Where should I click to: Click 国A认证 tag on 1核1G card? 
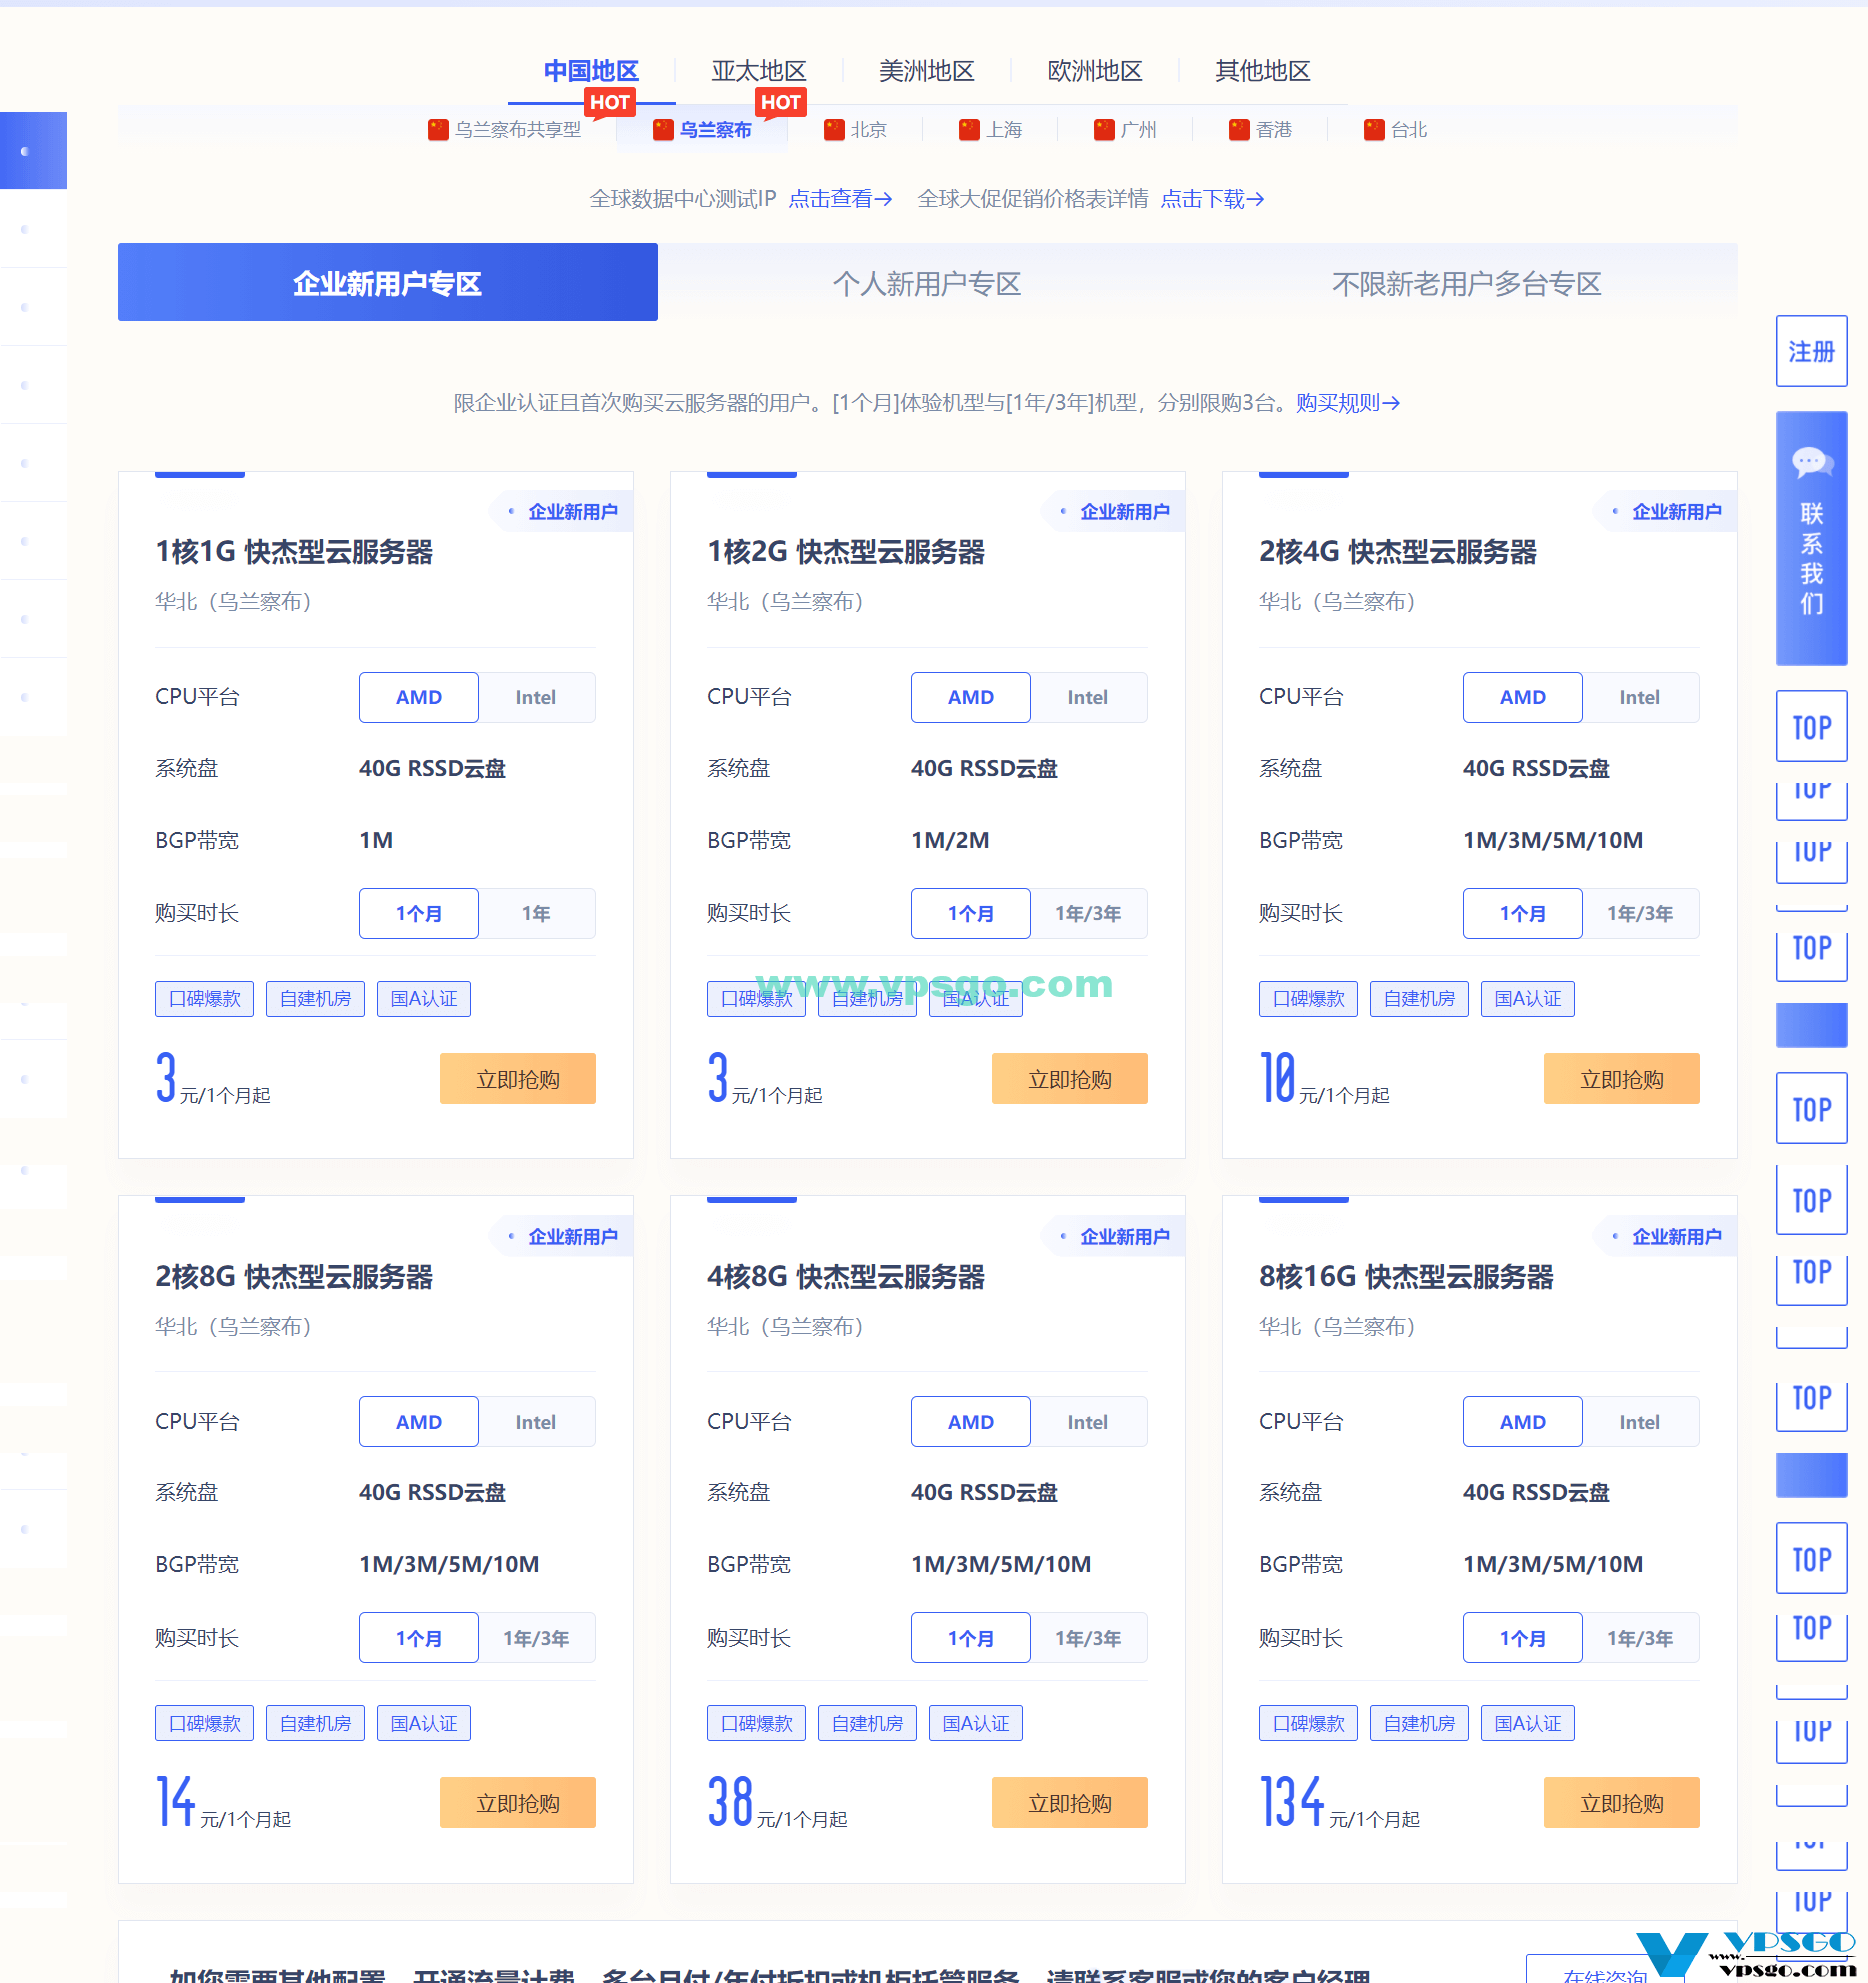click(x=424, y=999)
